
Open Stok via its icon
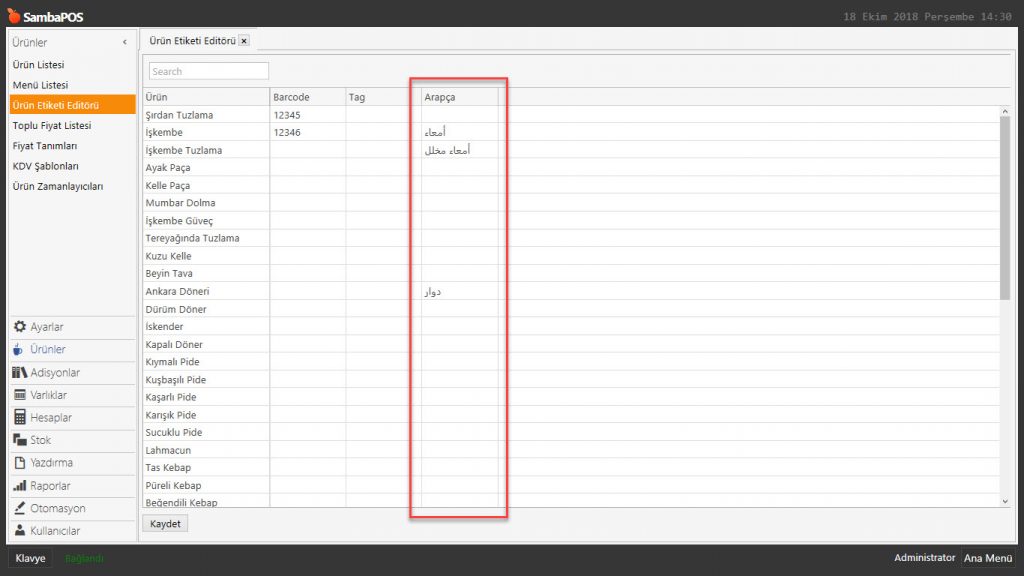(20, 440)
